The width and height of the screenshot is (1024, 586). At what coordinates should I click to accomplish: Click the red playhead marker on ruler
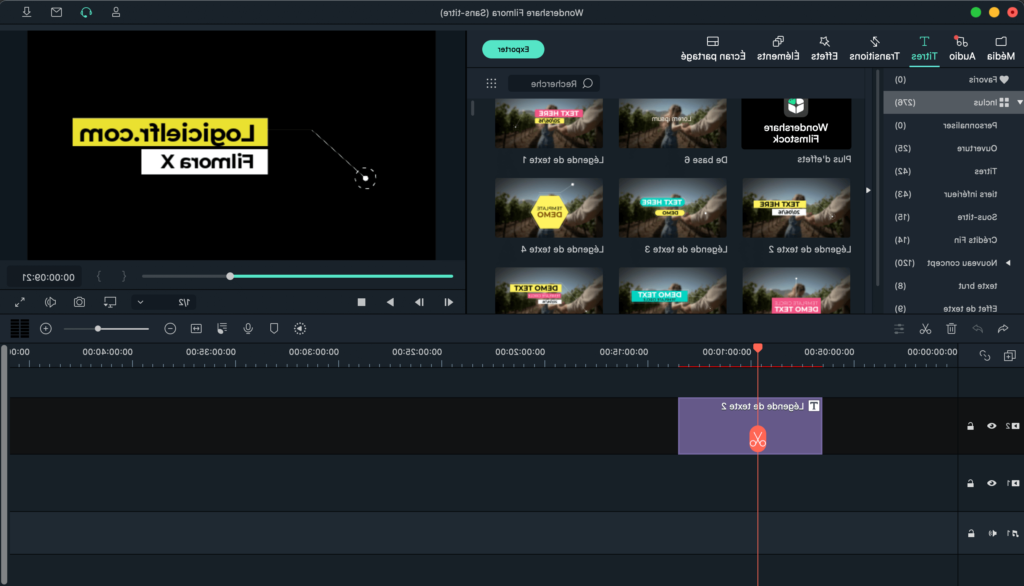pyautogui.click(x=758, y=348)
